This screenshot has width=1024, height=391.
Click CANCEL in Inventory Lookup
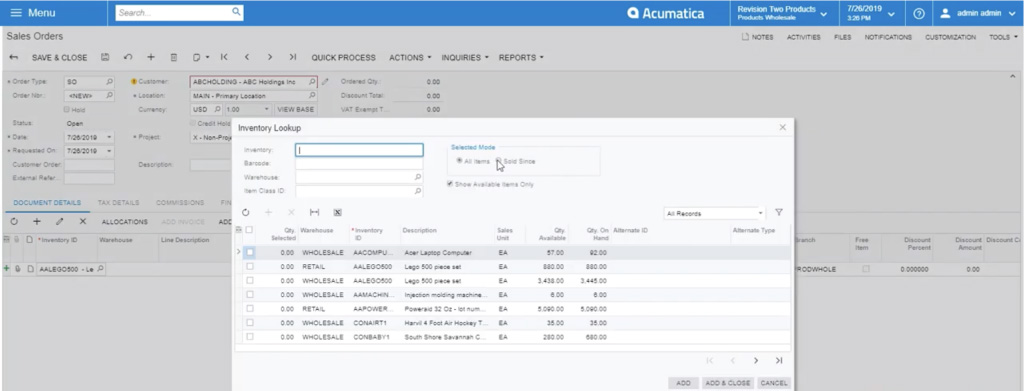tap(774, 383)
